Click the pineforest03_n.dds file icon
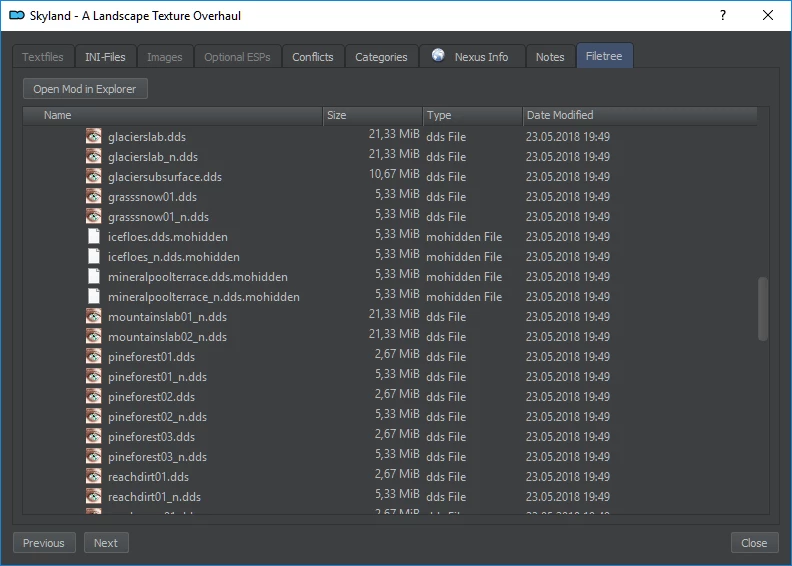The image size is (792, 566). click(93, 456)
